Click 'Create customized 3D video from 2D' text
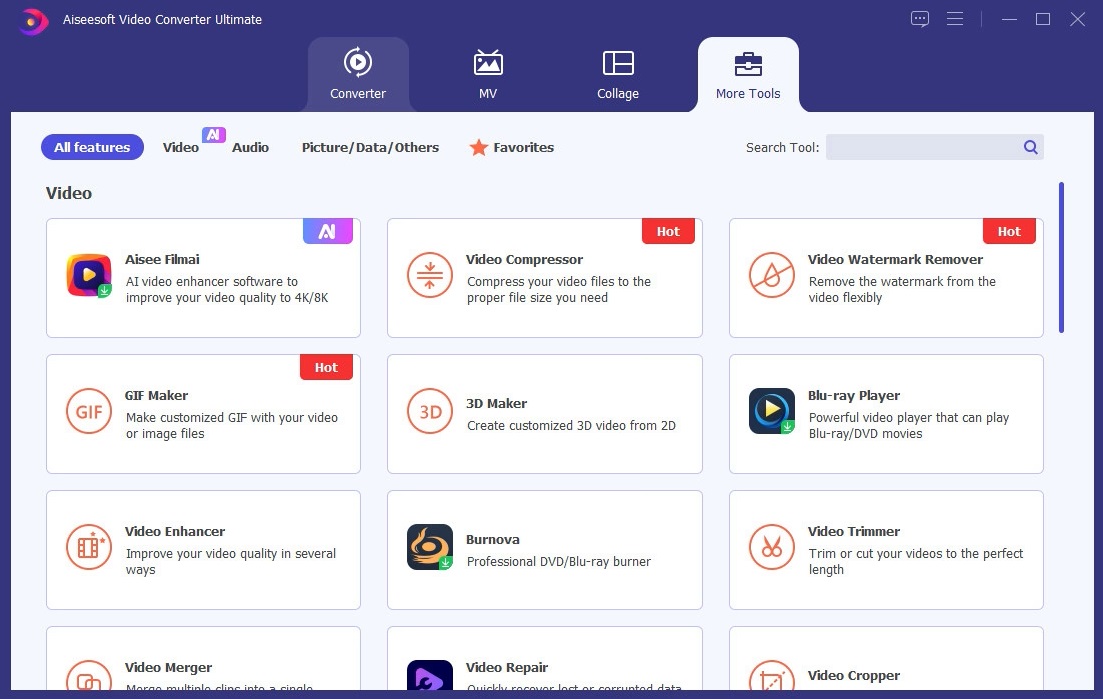Image resolution: width=1103 pixels, height=699 pixels. [571, 425]
